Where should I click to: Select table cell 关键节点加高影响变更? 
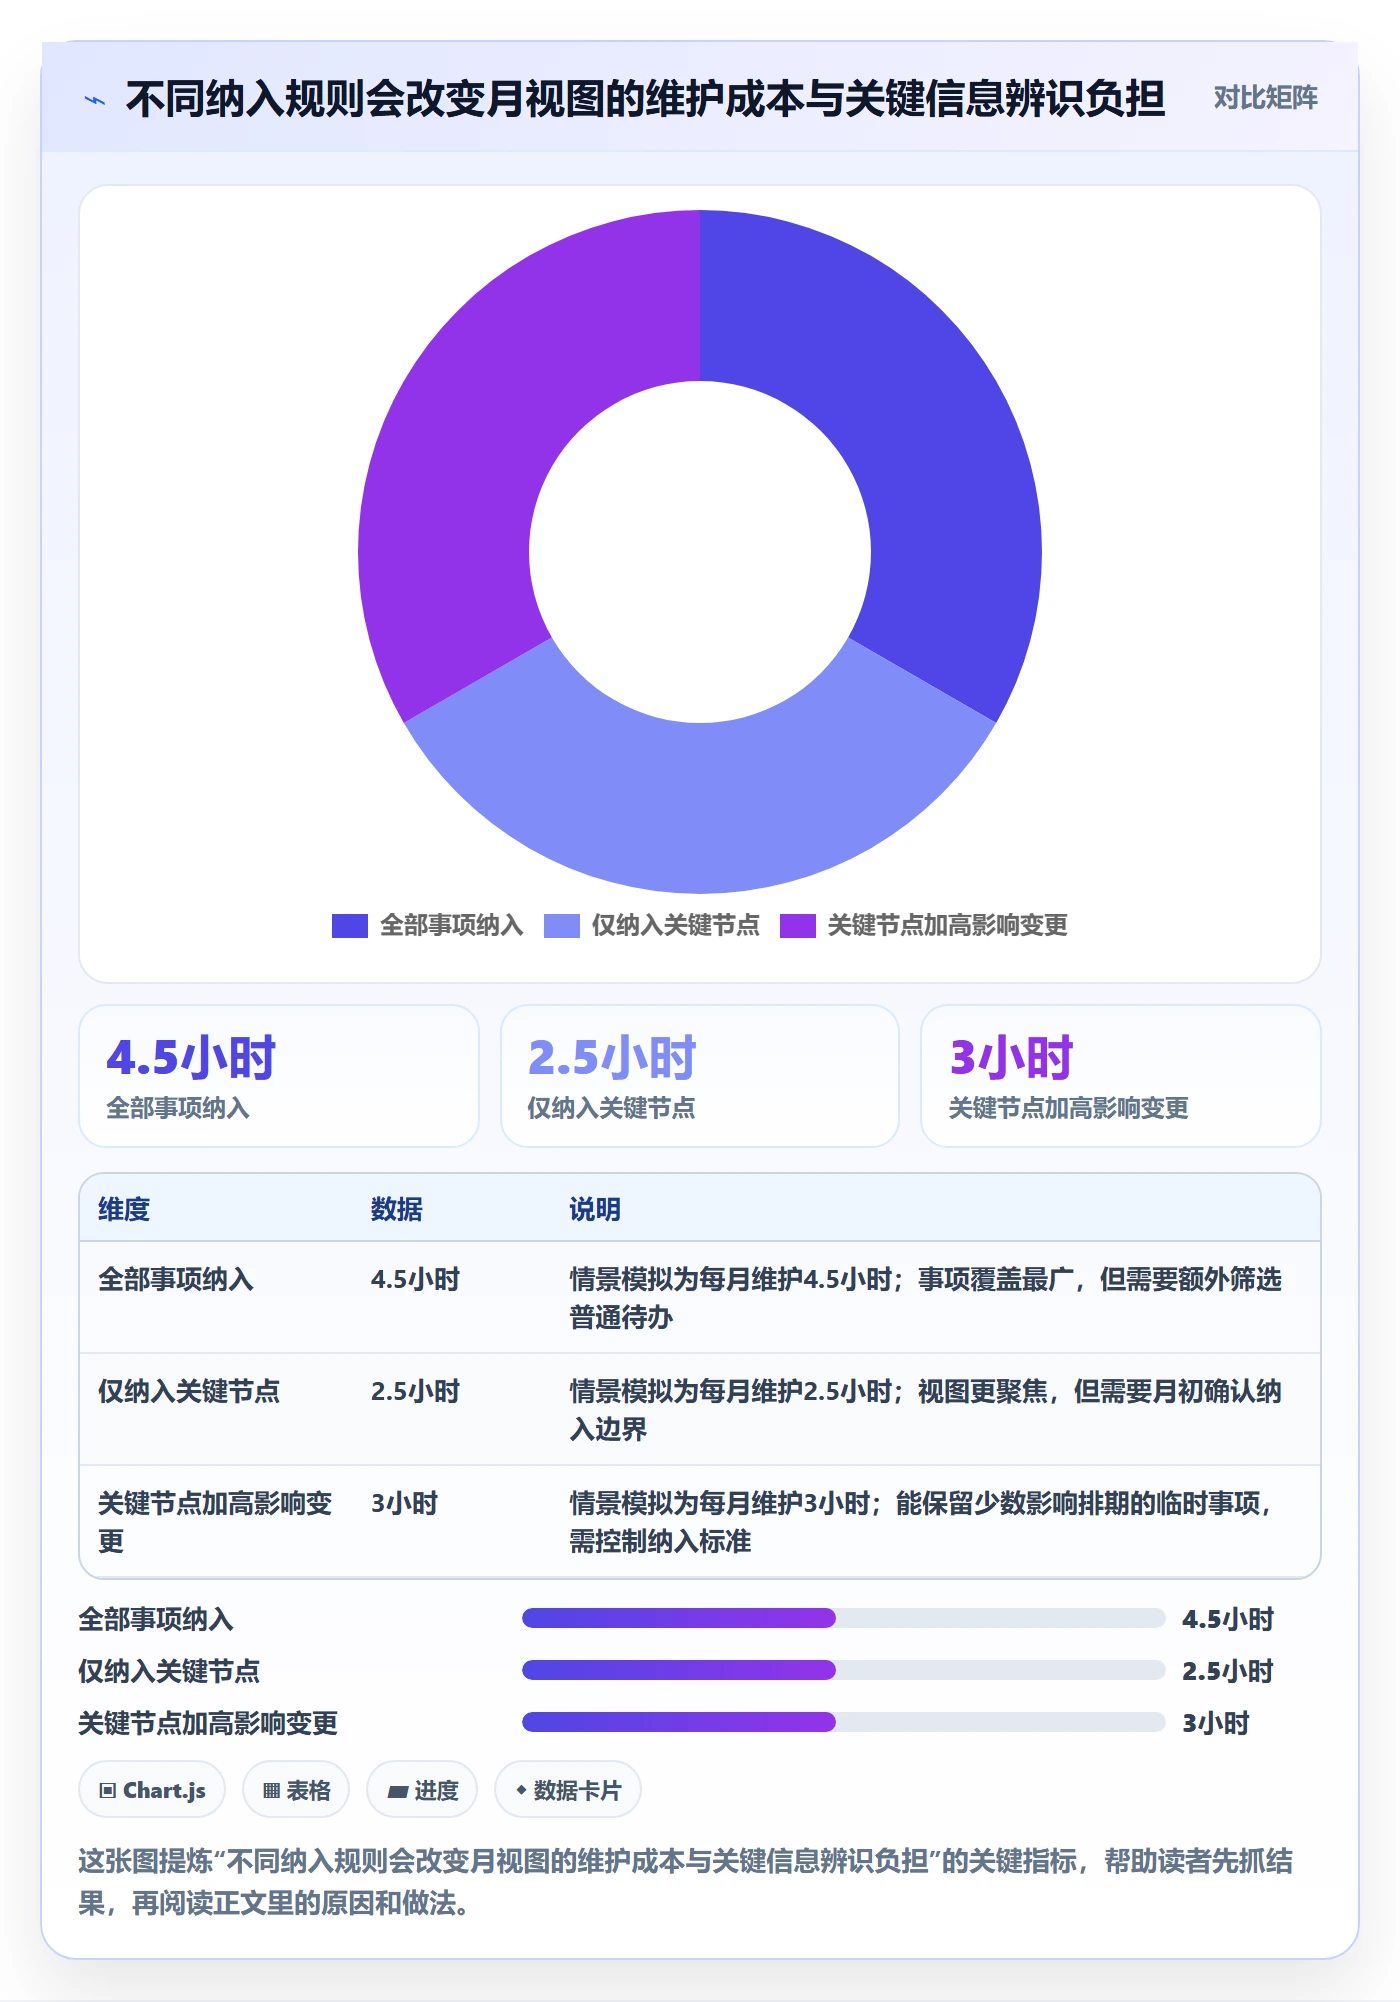[215, 1522]
